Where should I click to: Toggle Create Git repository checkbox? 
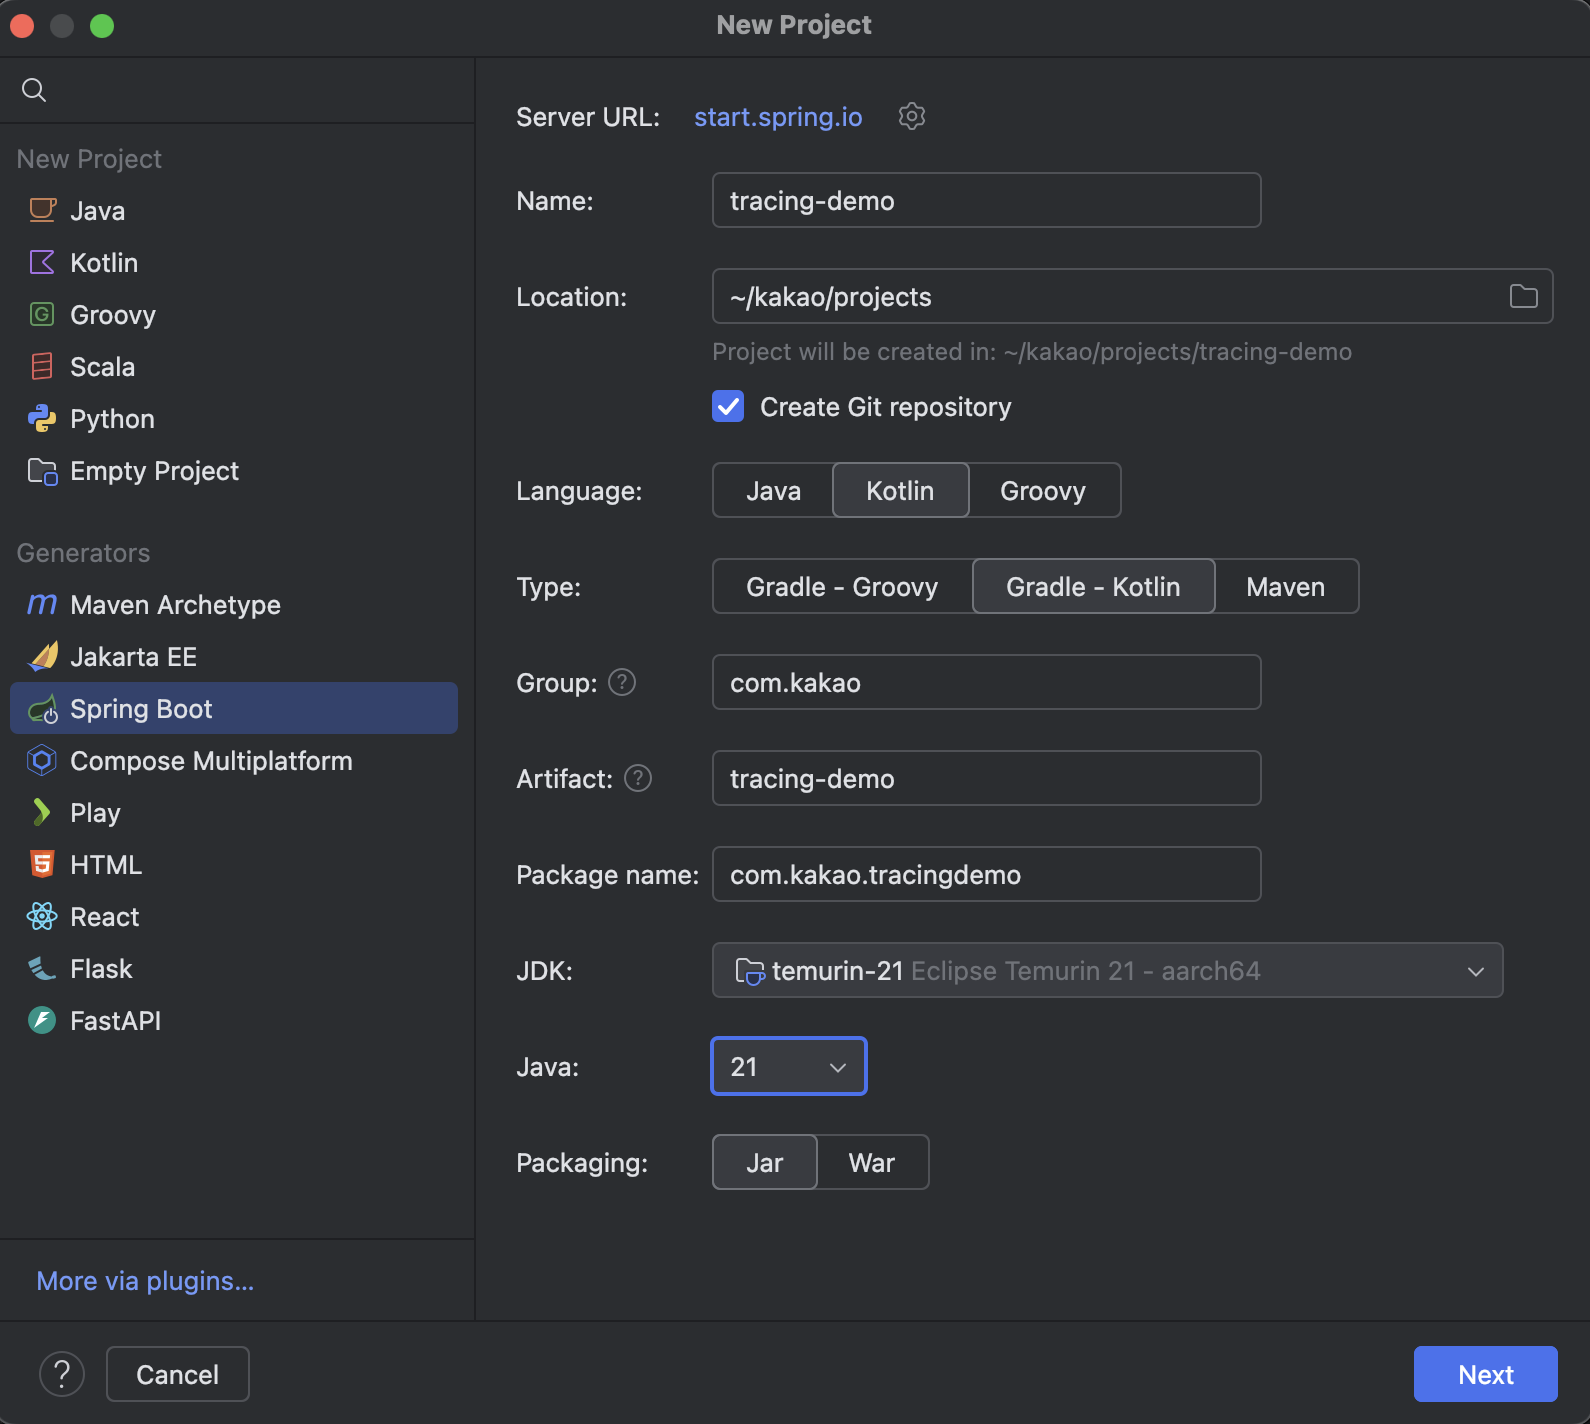(x=728, y=406)
